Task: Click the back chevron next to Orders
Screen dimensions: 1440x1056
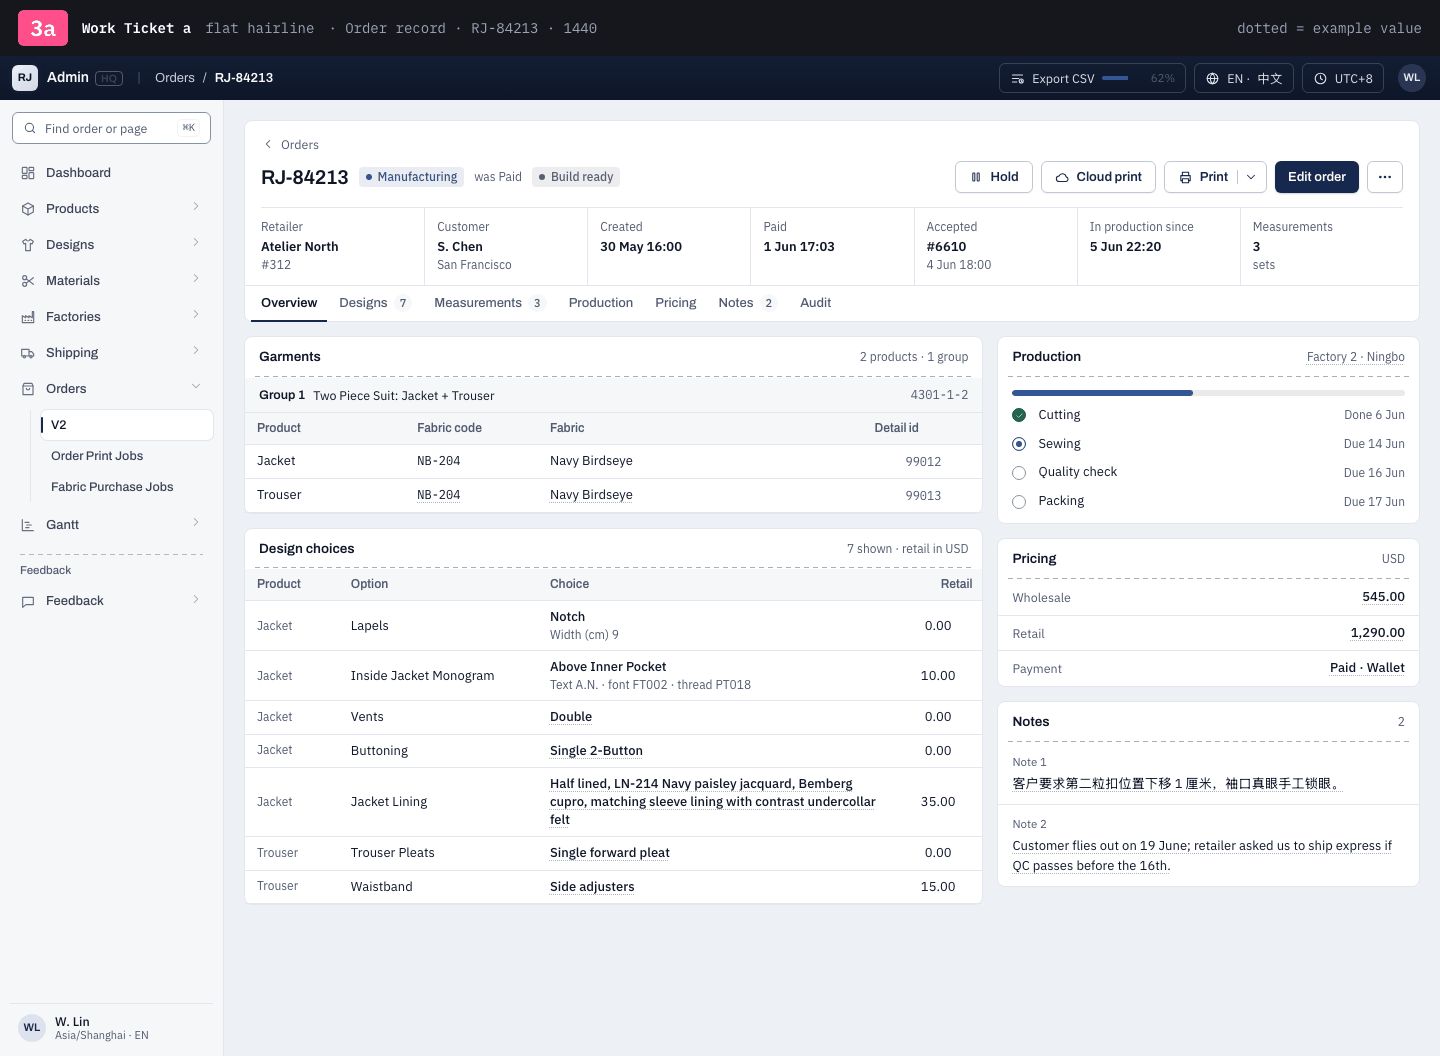Action: [268, 144]
